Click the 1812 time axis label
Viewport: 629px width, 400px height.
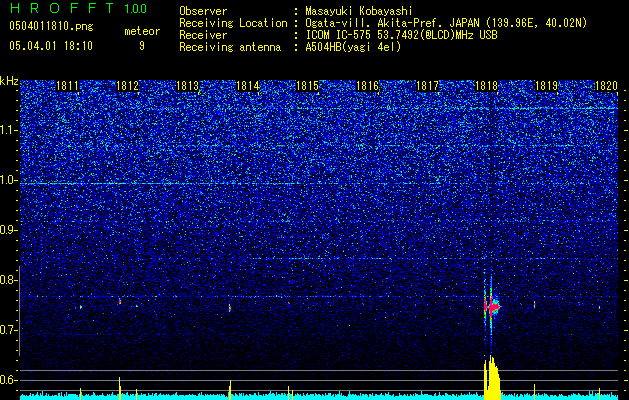click(x=127, y=86)
